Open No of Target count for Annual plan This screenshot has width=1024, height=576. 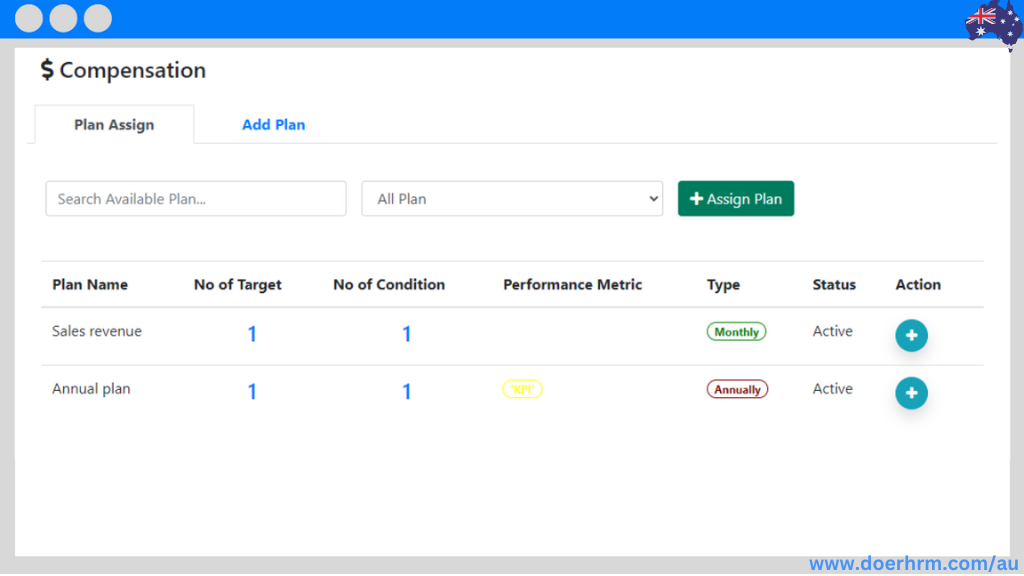[x=252, y=391]
